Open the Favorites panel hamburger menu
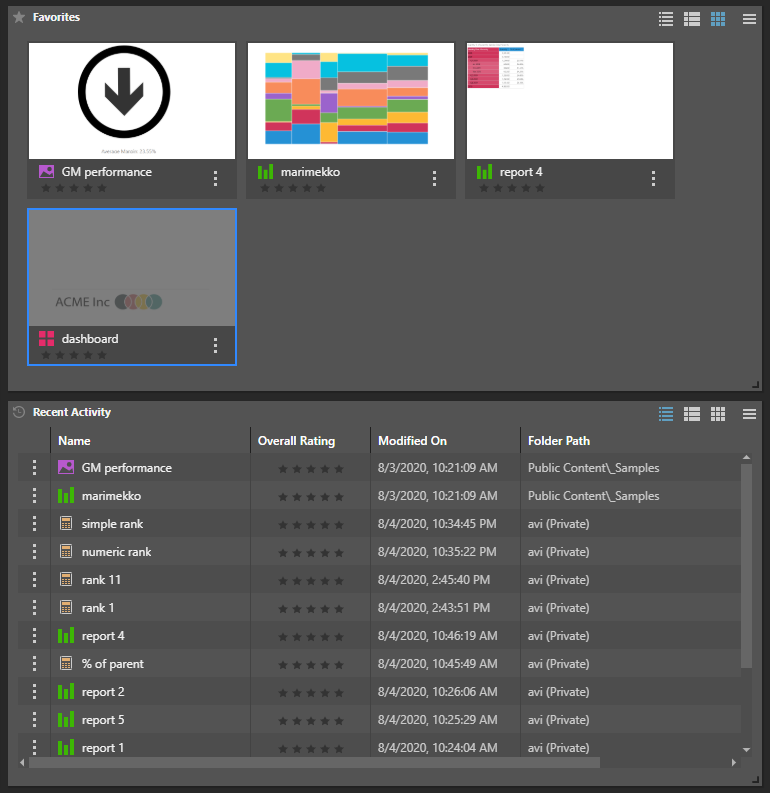Viewport: 770px width, 793px height. point(749,18)
